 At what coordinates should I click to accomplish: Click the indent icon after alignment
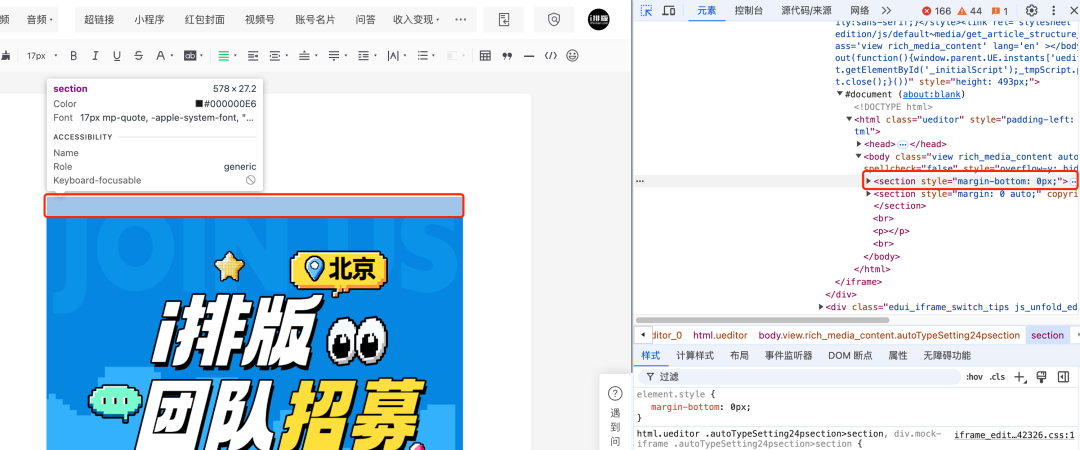(253, 56)
